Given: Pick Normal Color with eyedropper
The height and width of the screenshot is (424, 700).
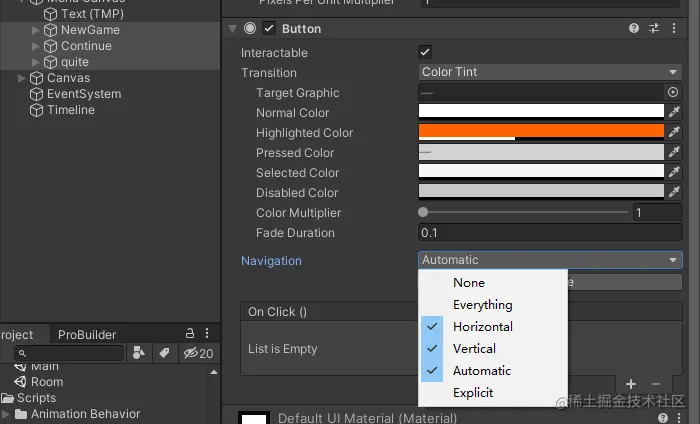Looking at the screenshot, I should (674, 113).
